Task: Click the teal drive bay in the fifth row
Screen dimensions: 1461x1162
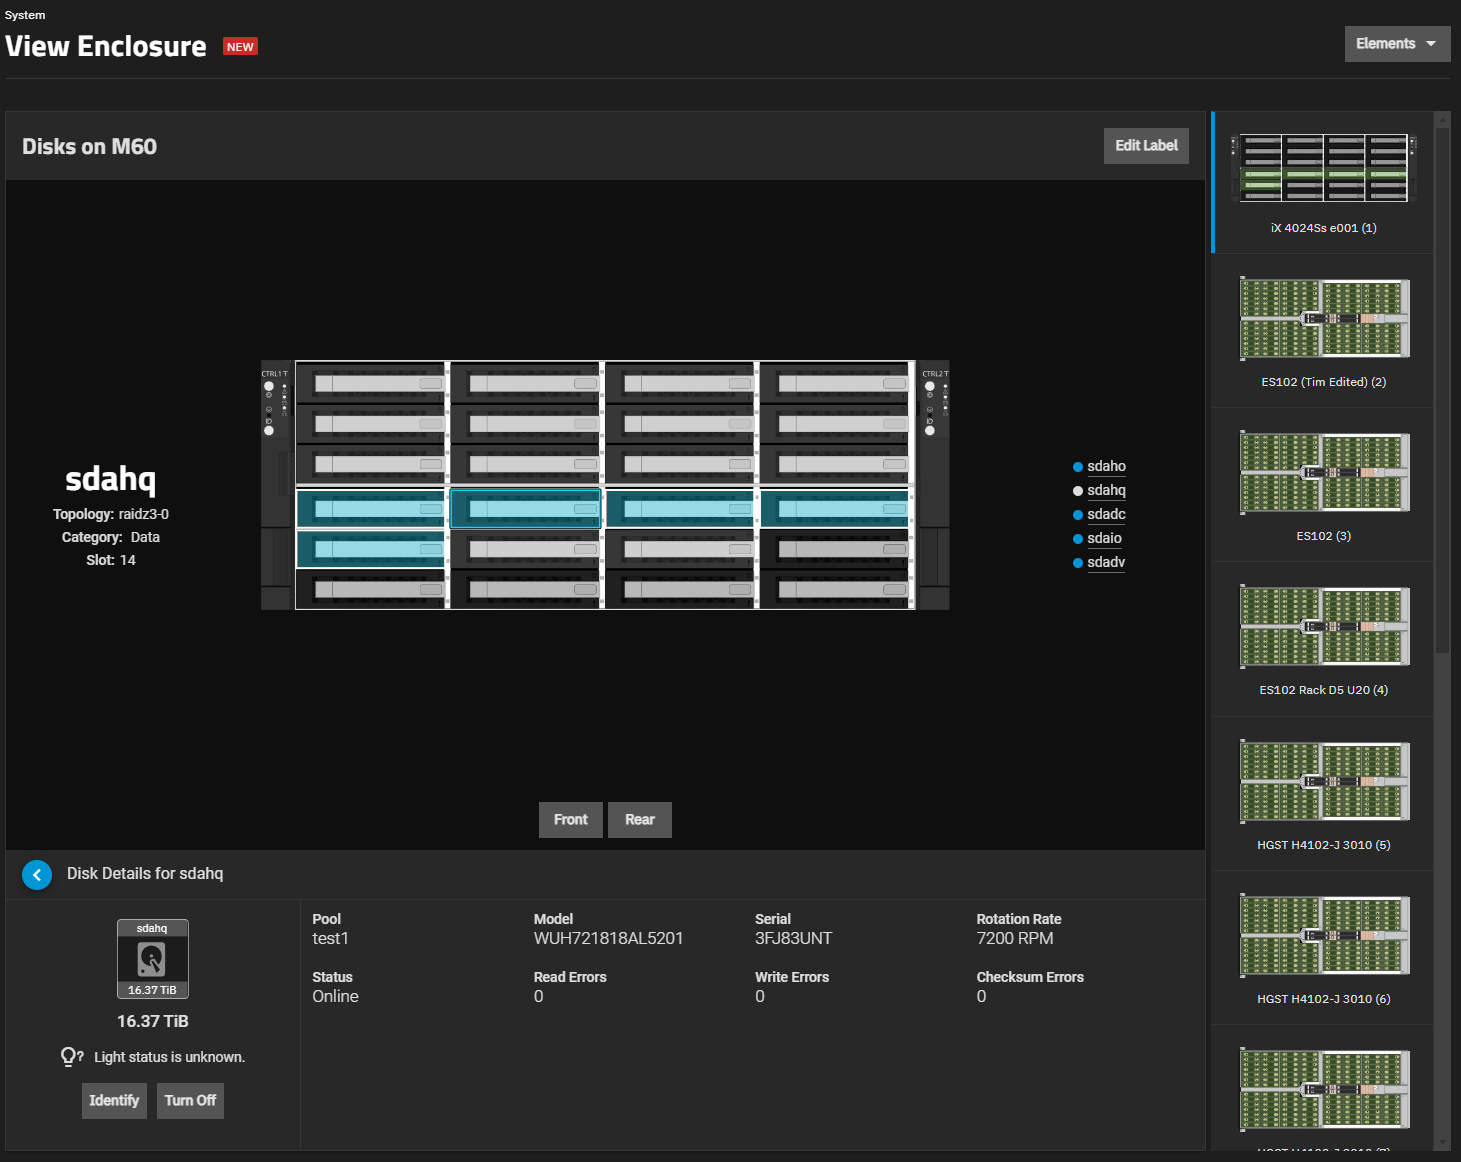Action: tap(371, 549)
